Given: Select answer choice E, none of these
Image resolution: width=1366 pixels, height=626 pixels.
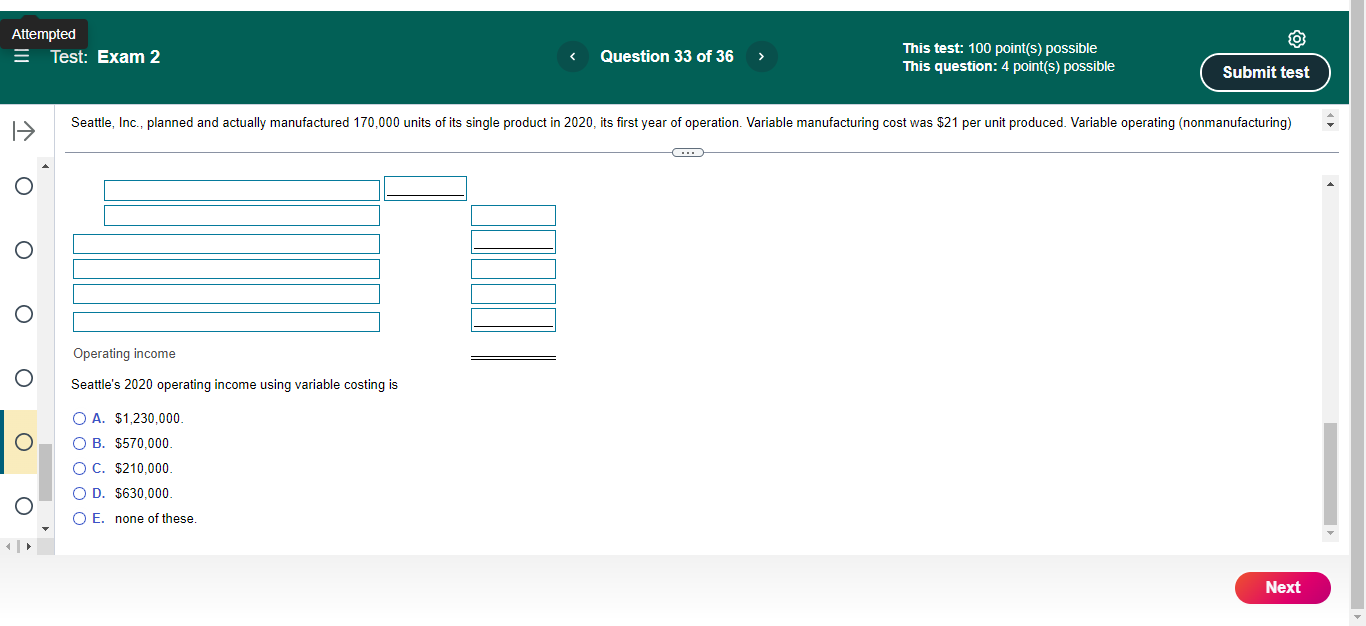Looking at the screenshot, I should (79, 518).
